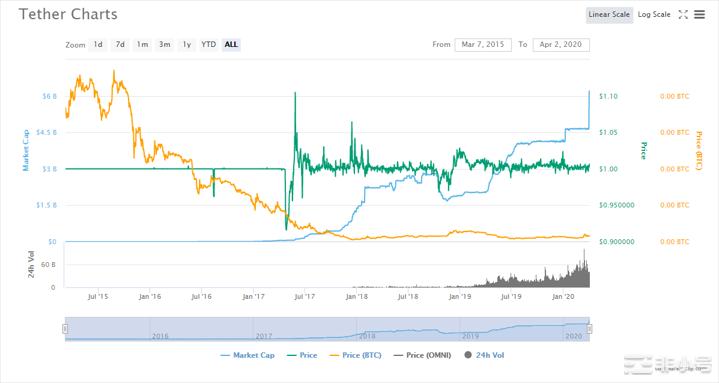The width and height of the screenshot is (719, 383).
Task: Set zoom to 1d
Action: point(98,44)
